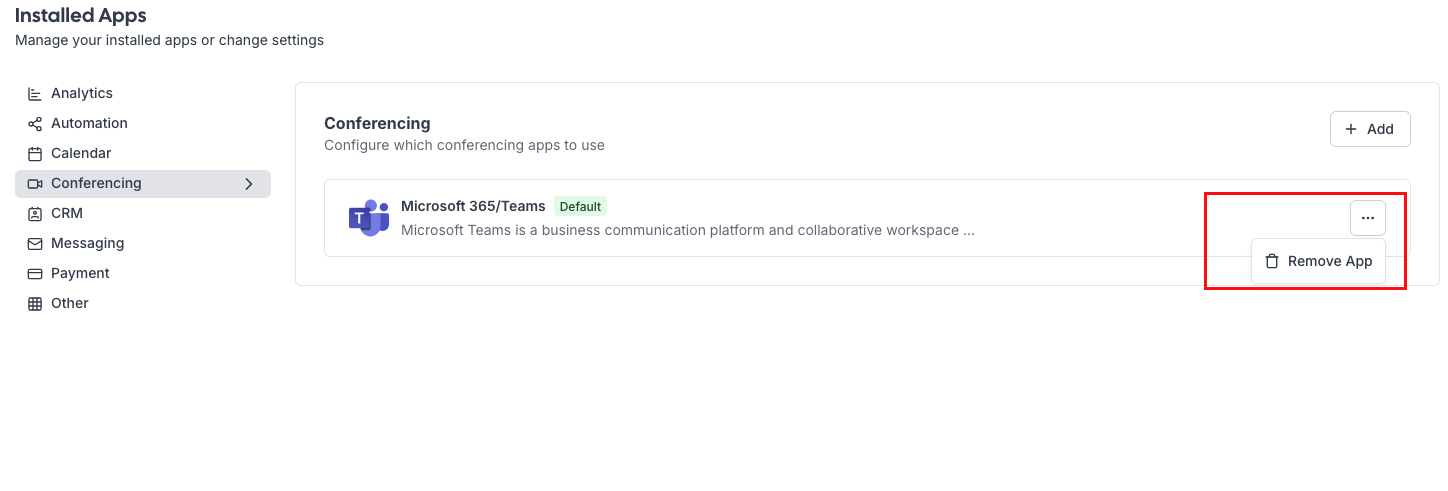The image size is (1448, 491).
Task: Click the Conferencing section heading in panel
Action: (x=377, y=123)
